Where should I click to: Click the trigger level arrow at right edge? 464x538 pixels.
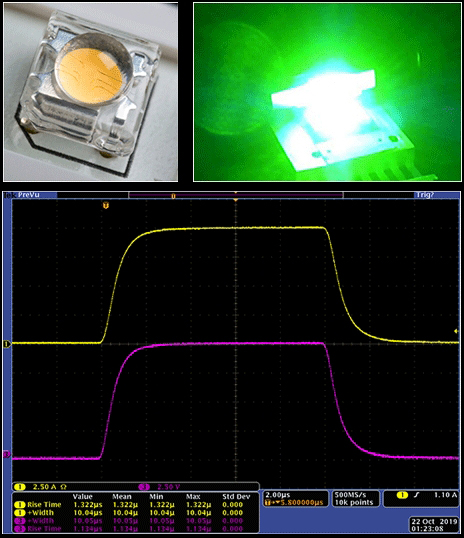[456, 331]
